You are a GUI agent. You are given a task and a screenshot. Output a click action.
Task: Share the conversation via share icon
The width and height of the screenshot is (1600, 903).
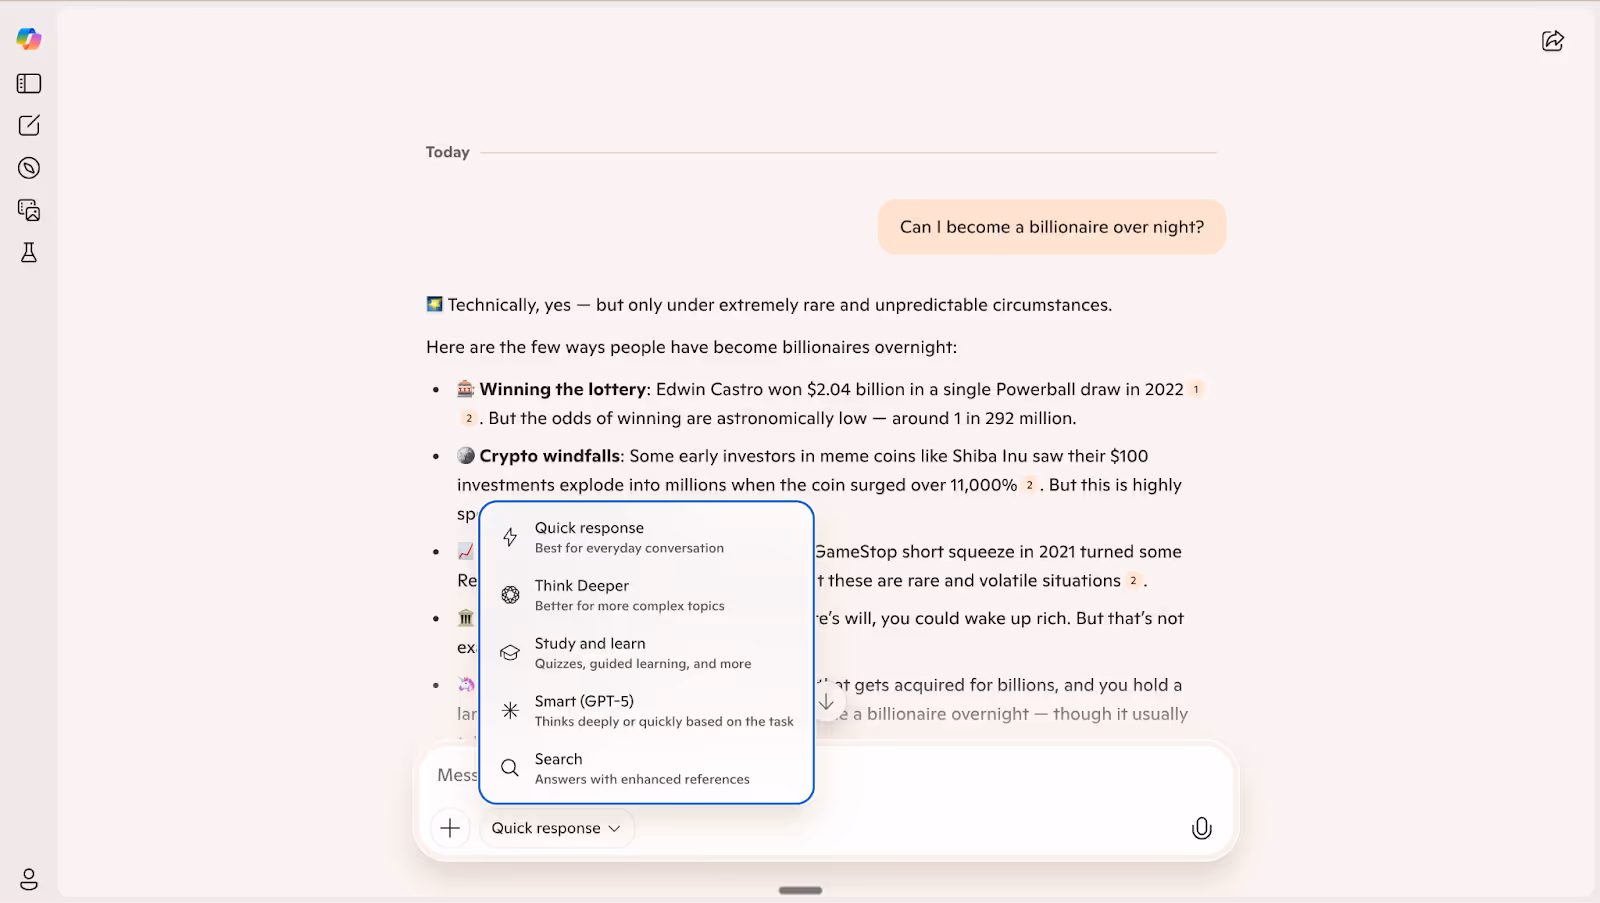coord(1552,41)
